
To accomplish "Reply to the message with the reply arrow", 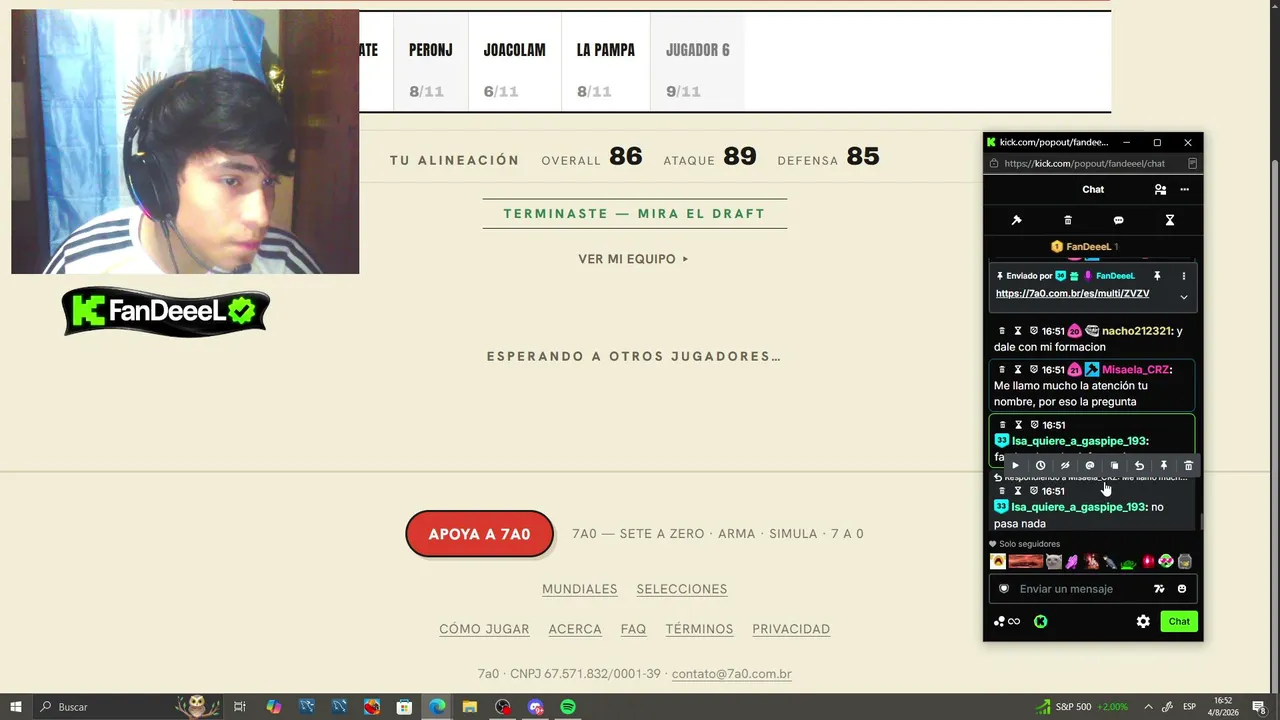I will (1139, 465).
